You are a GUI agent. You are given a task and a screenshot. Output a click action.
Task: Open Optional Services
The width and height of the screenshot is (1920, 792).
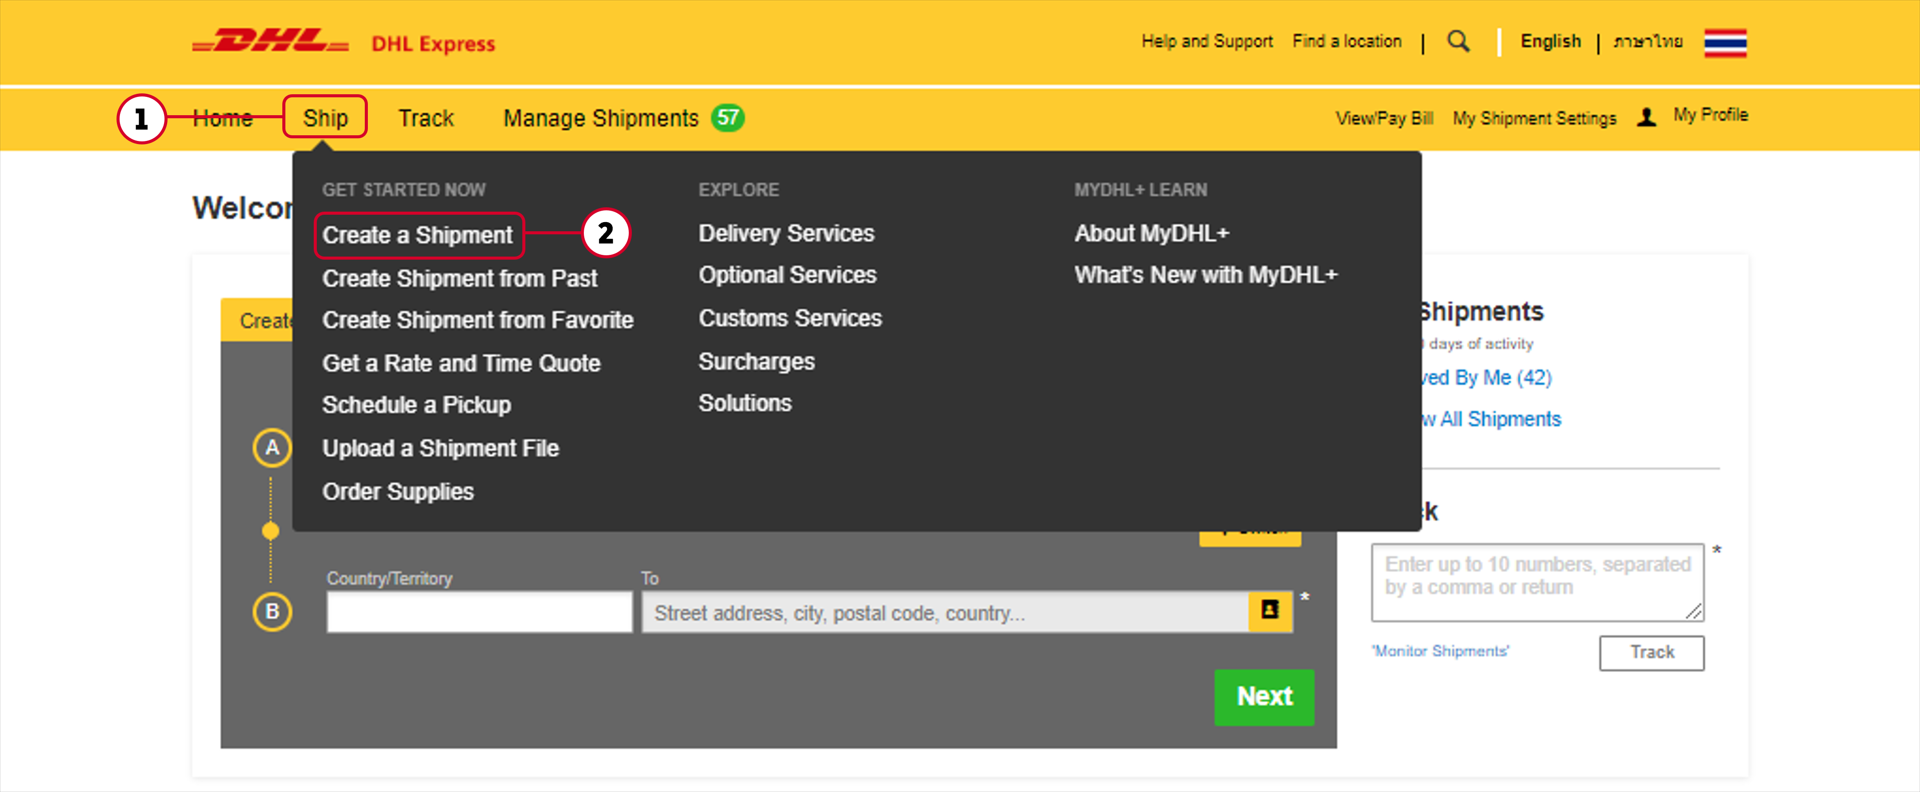point(787,275)
